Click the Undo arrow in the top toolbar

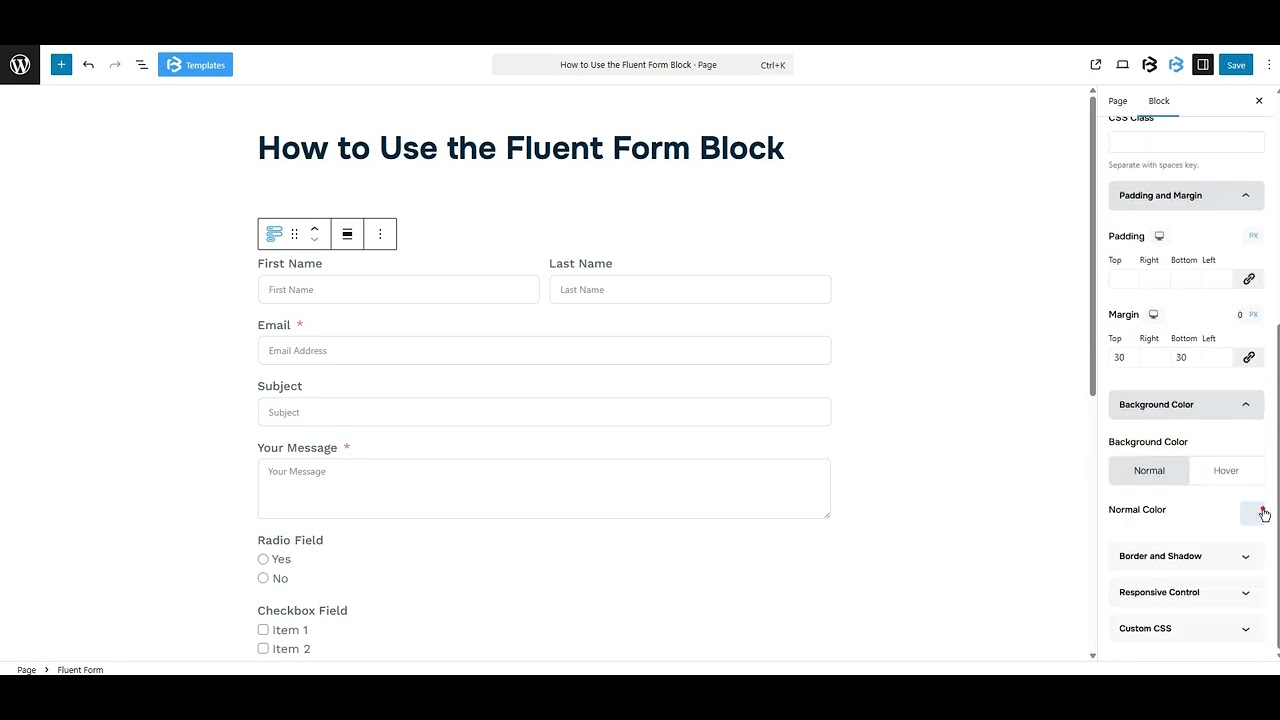tap(88, 64)
